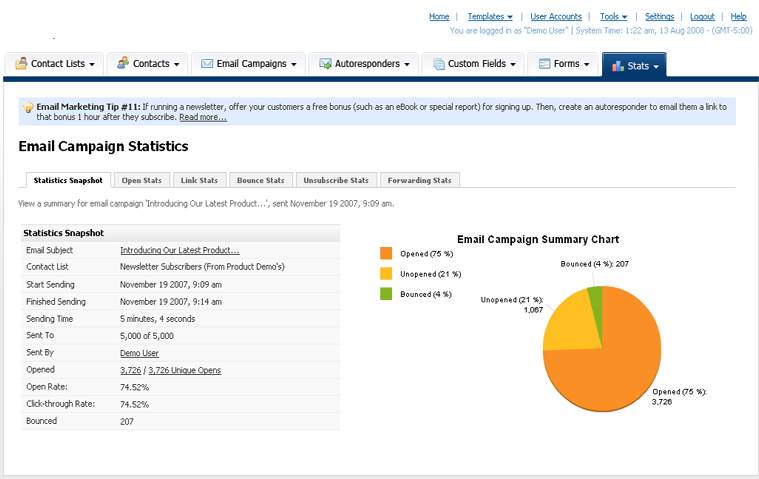Click the Forms icon
The height and width of the screenshot is (479, 759).
[545, 64]
